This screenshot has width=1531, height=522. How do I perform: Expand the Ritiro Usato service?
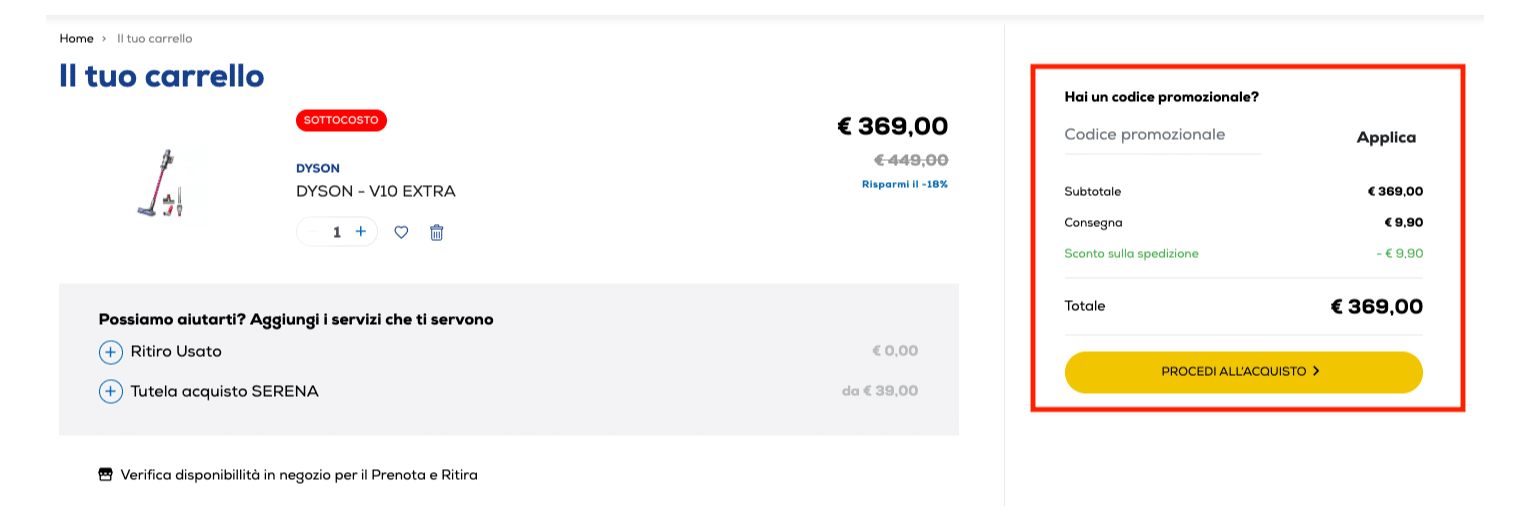110,352
